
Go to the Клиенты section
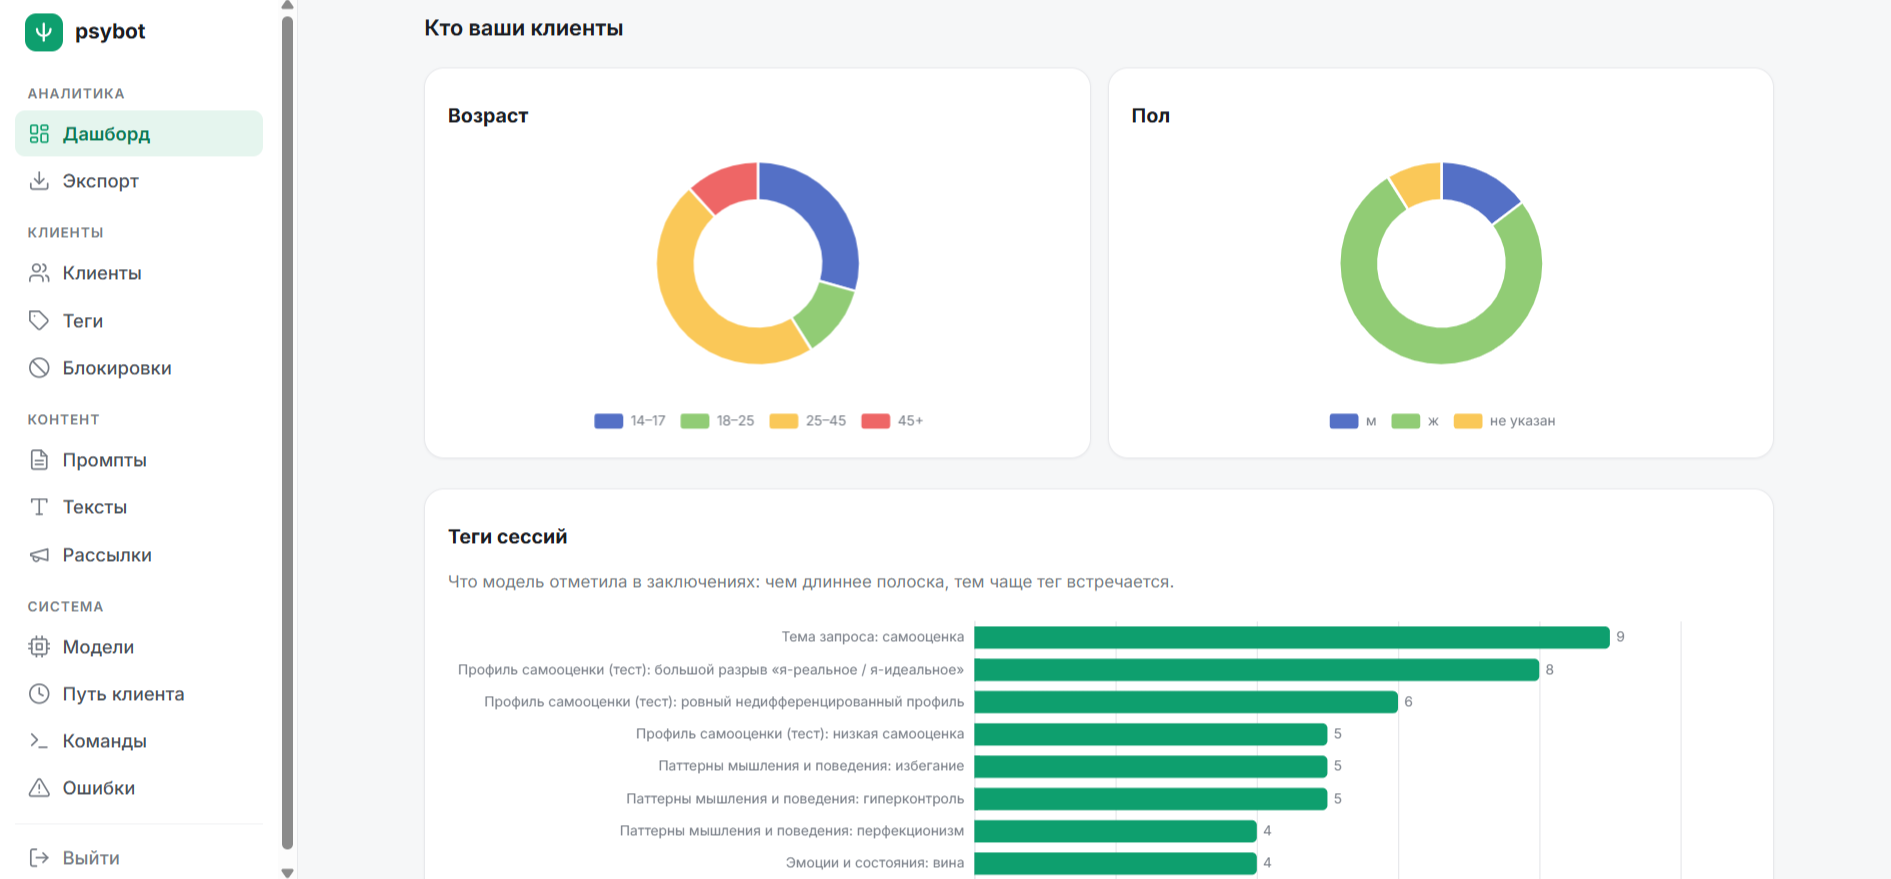[139, 273]
